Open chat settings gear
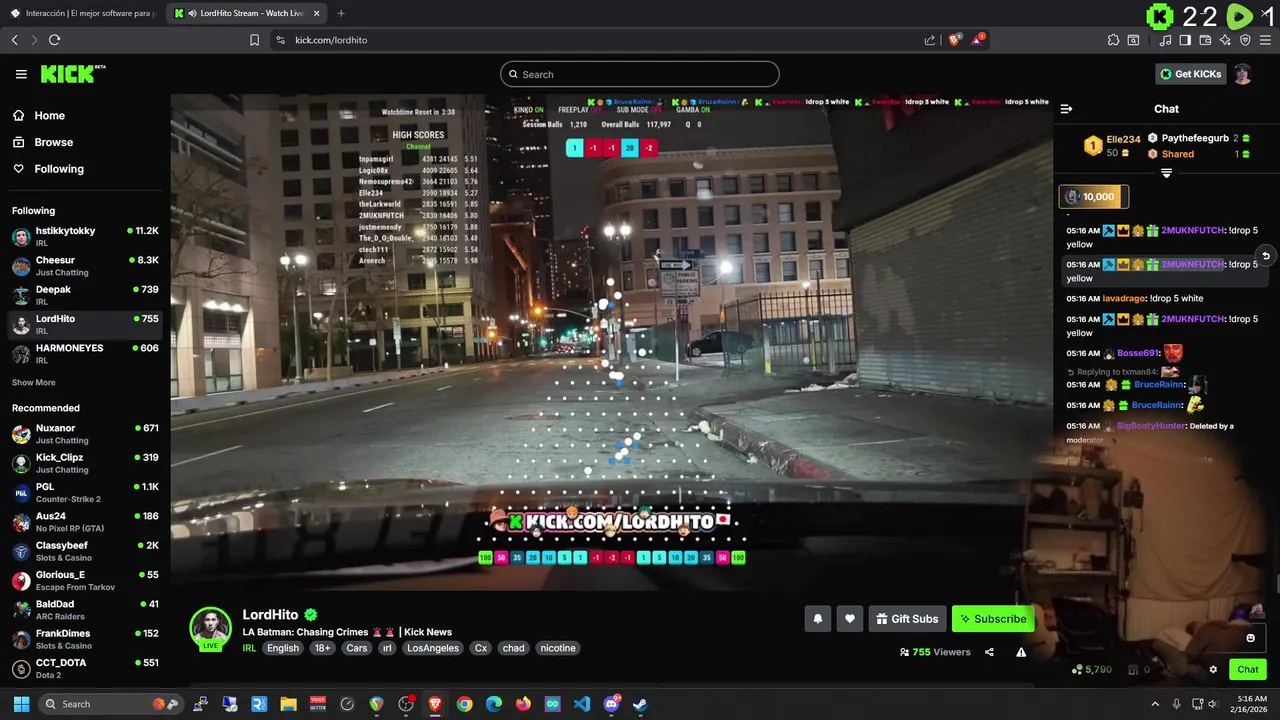 (x=1213, y=670)
